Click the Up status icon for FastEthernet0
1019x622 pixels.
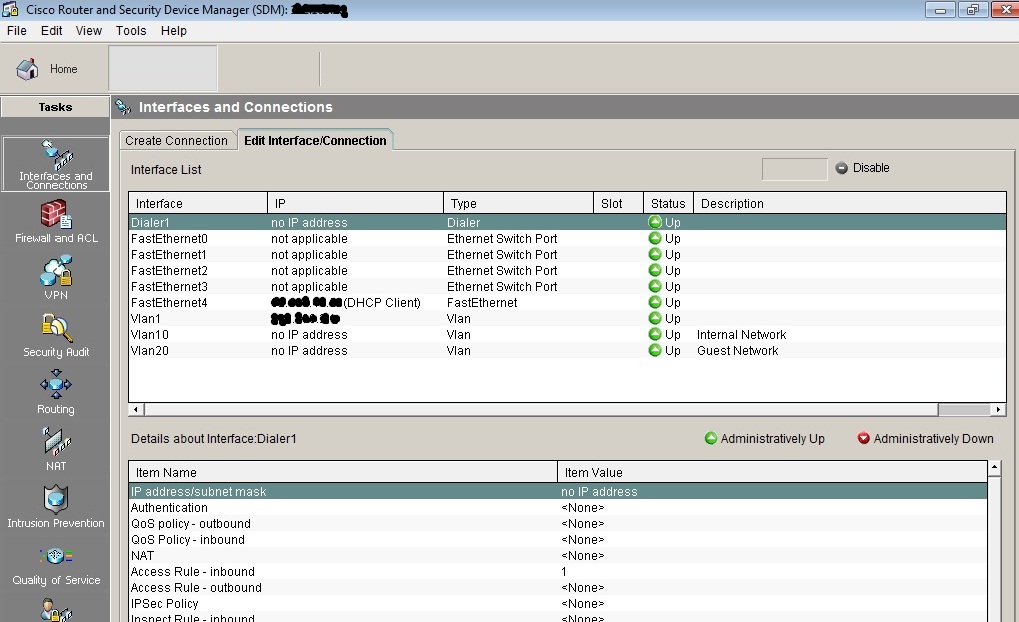tap(654, 239)
